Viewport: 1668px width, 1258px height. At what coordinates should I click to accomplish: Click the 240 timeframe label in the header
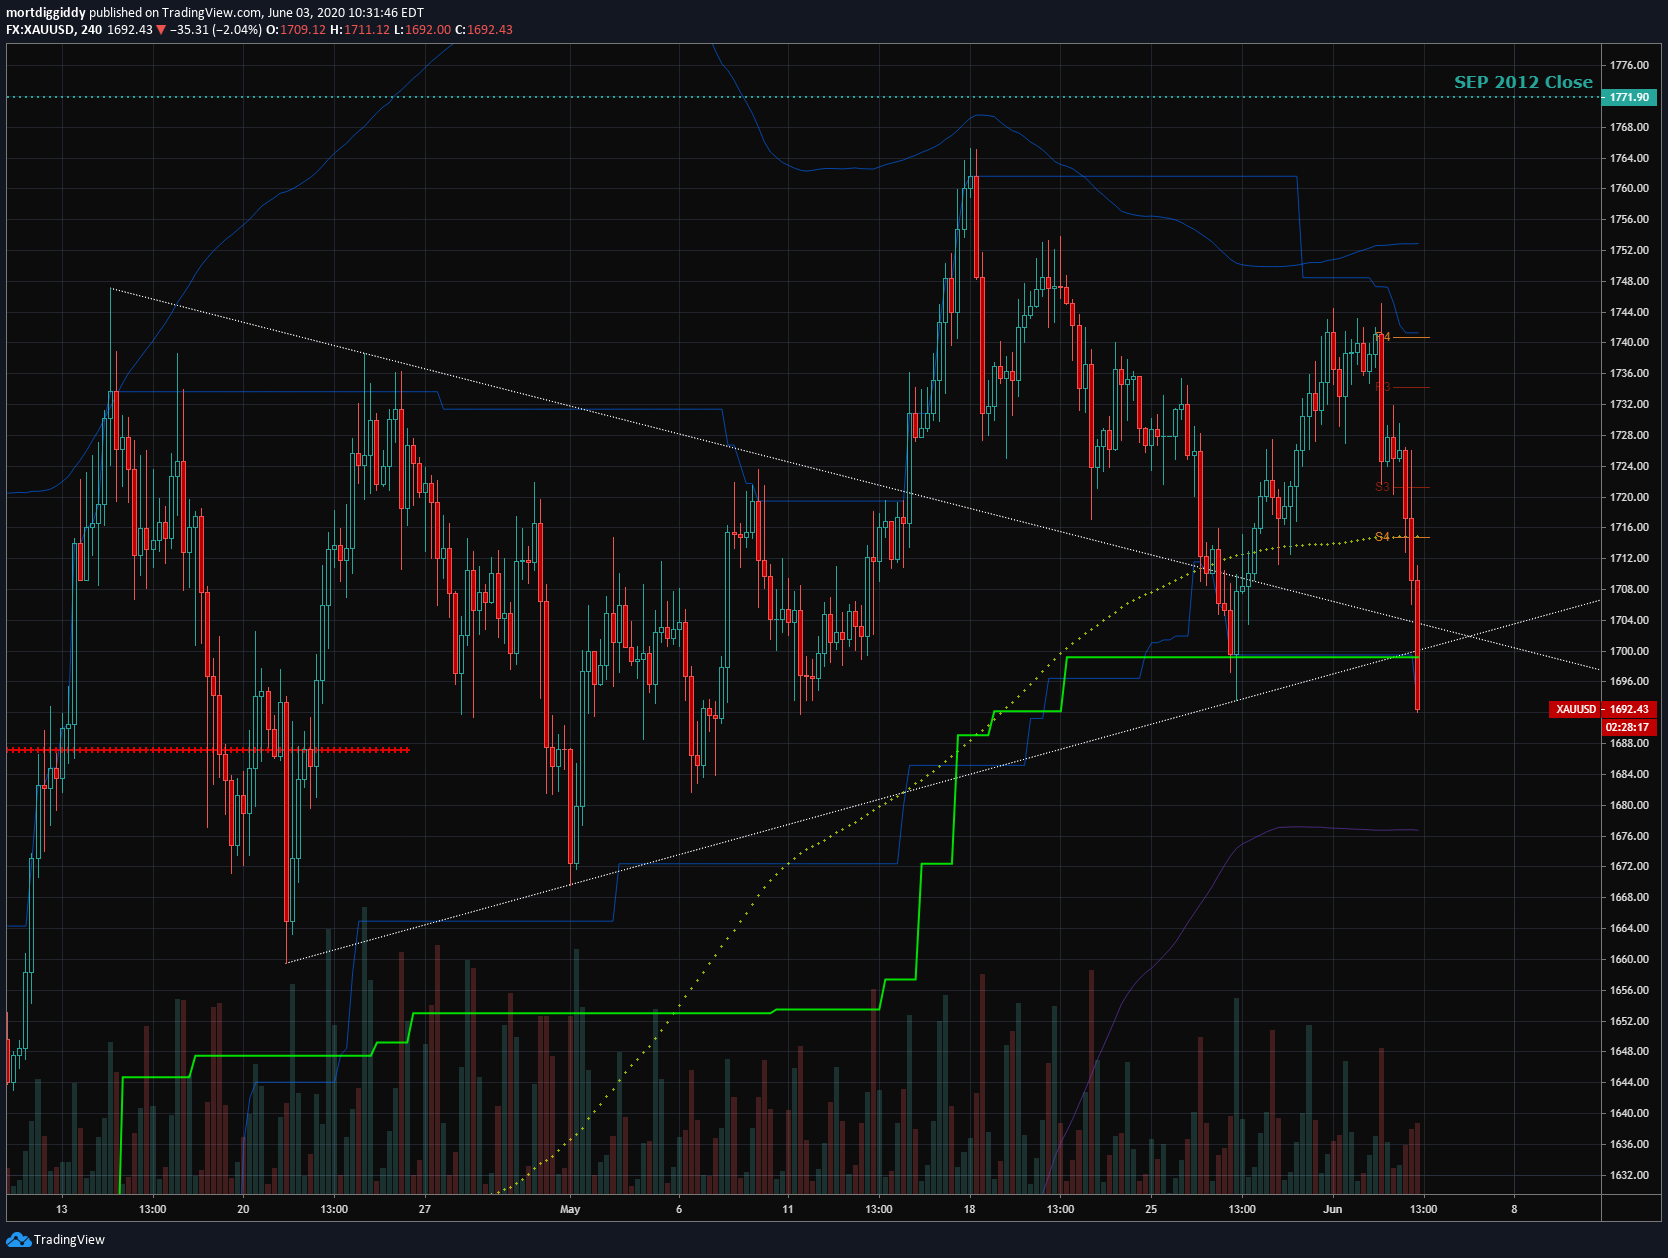click(91, 30)
